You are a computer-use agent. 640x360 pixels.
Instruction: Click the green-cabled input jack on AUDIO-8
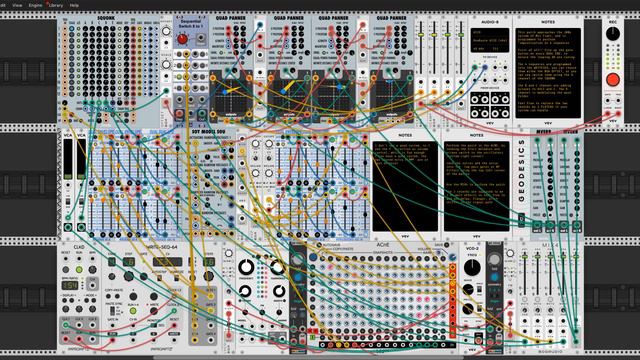[475, 67]
